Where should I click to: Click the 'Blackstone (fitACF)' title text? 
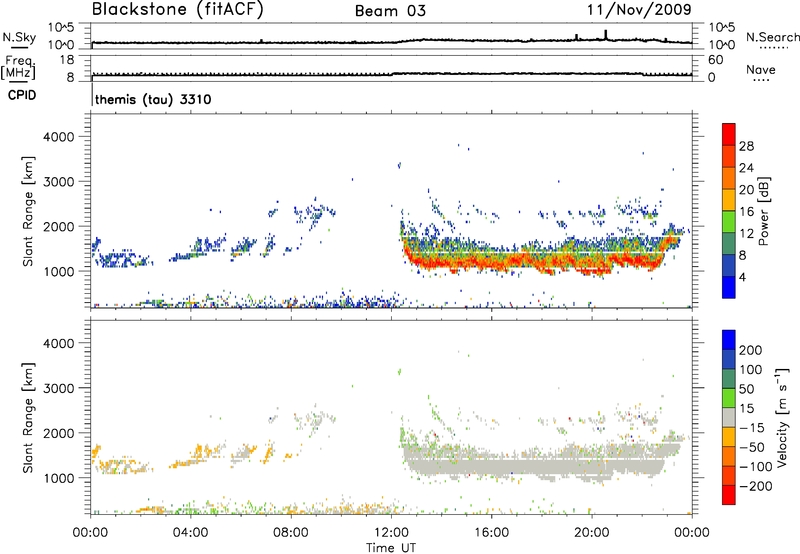coord(178,9)
